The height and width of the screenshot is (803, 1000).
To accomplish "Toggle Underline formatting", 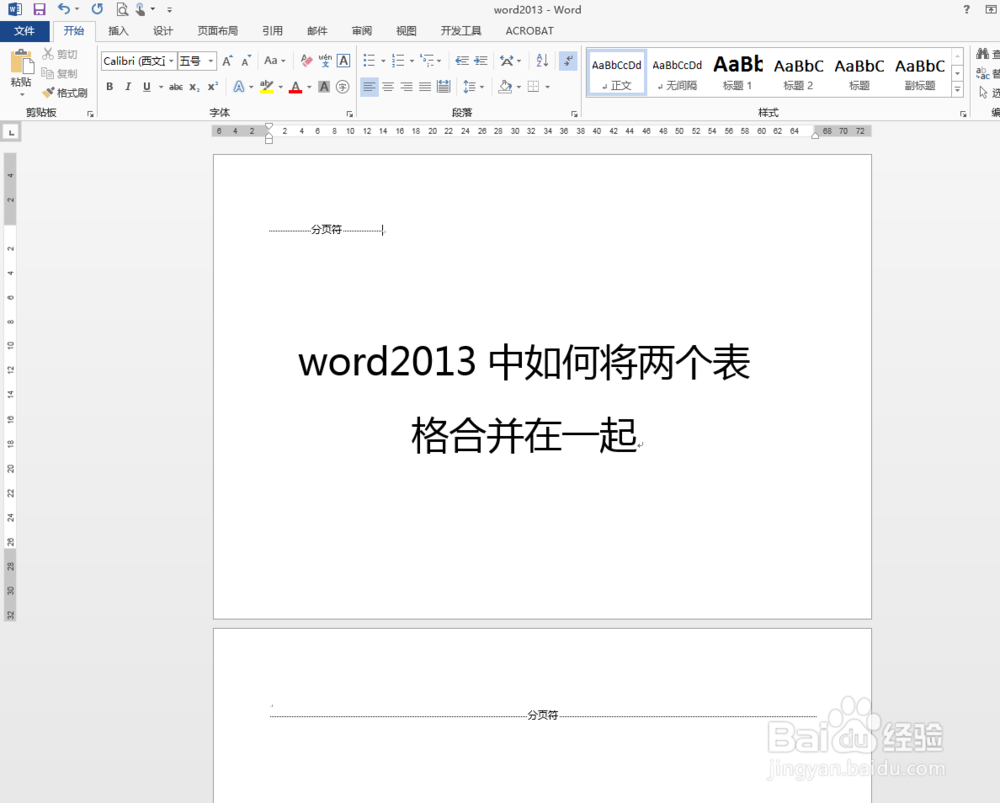I will click(x=147, y=87).
